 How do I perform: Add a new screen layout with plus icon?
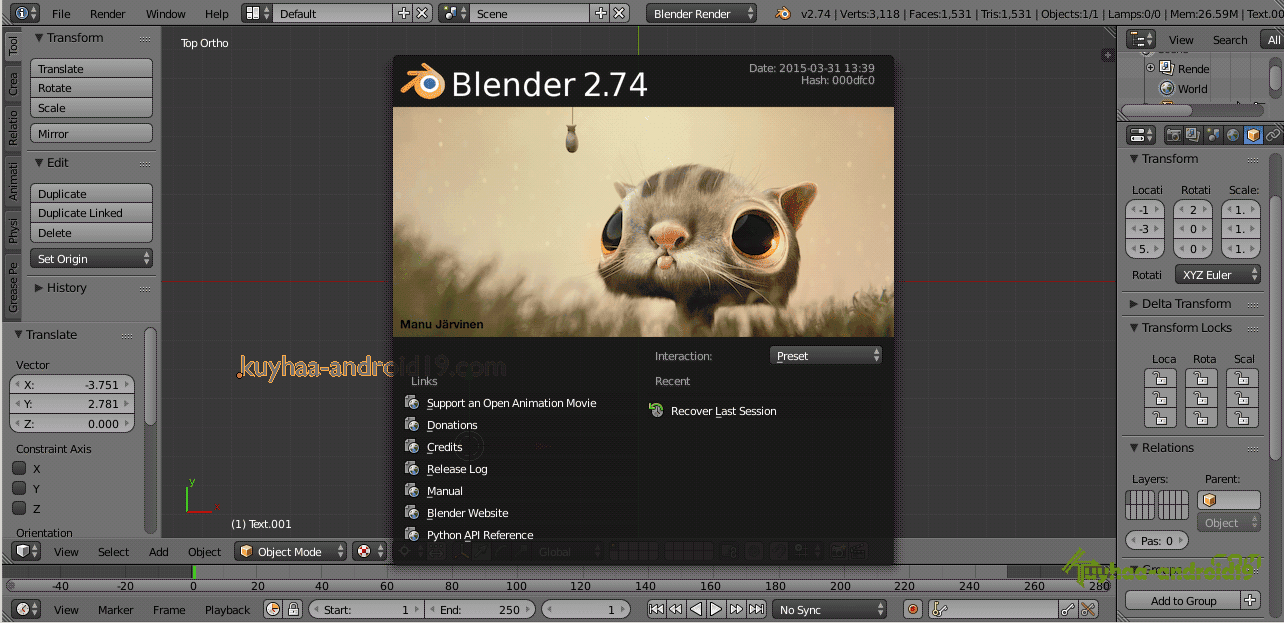pyautogui.click(x=403, y=13)
